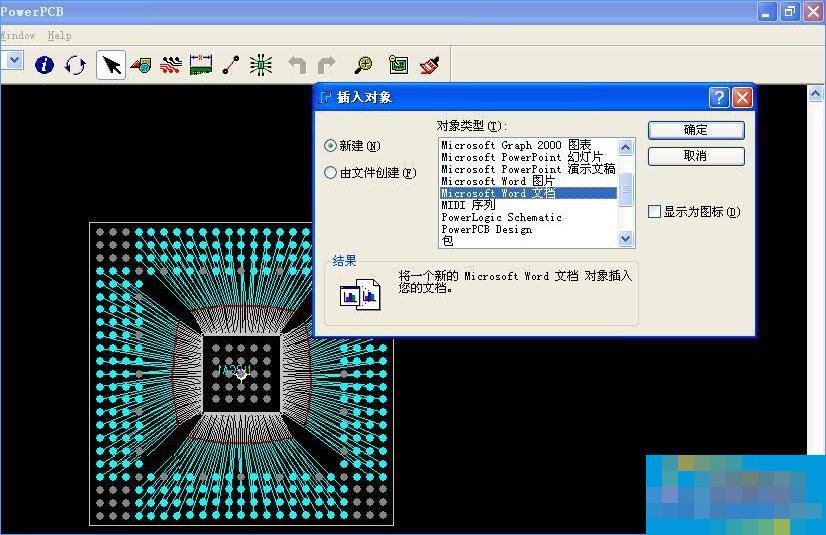The height and width of the screenshot is (535, 826).
Task: Open the layer dropdown arrow in toolbar
Action: tap(15, 61)
